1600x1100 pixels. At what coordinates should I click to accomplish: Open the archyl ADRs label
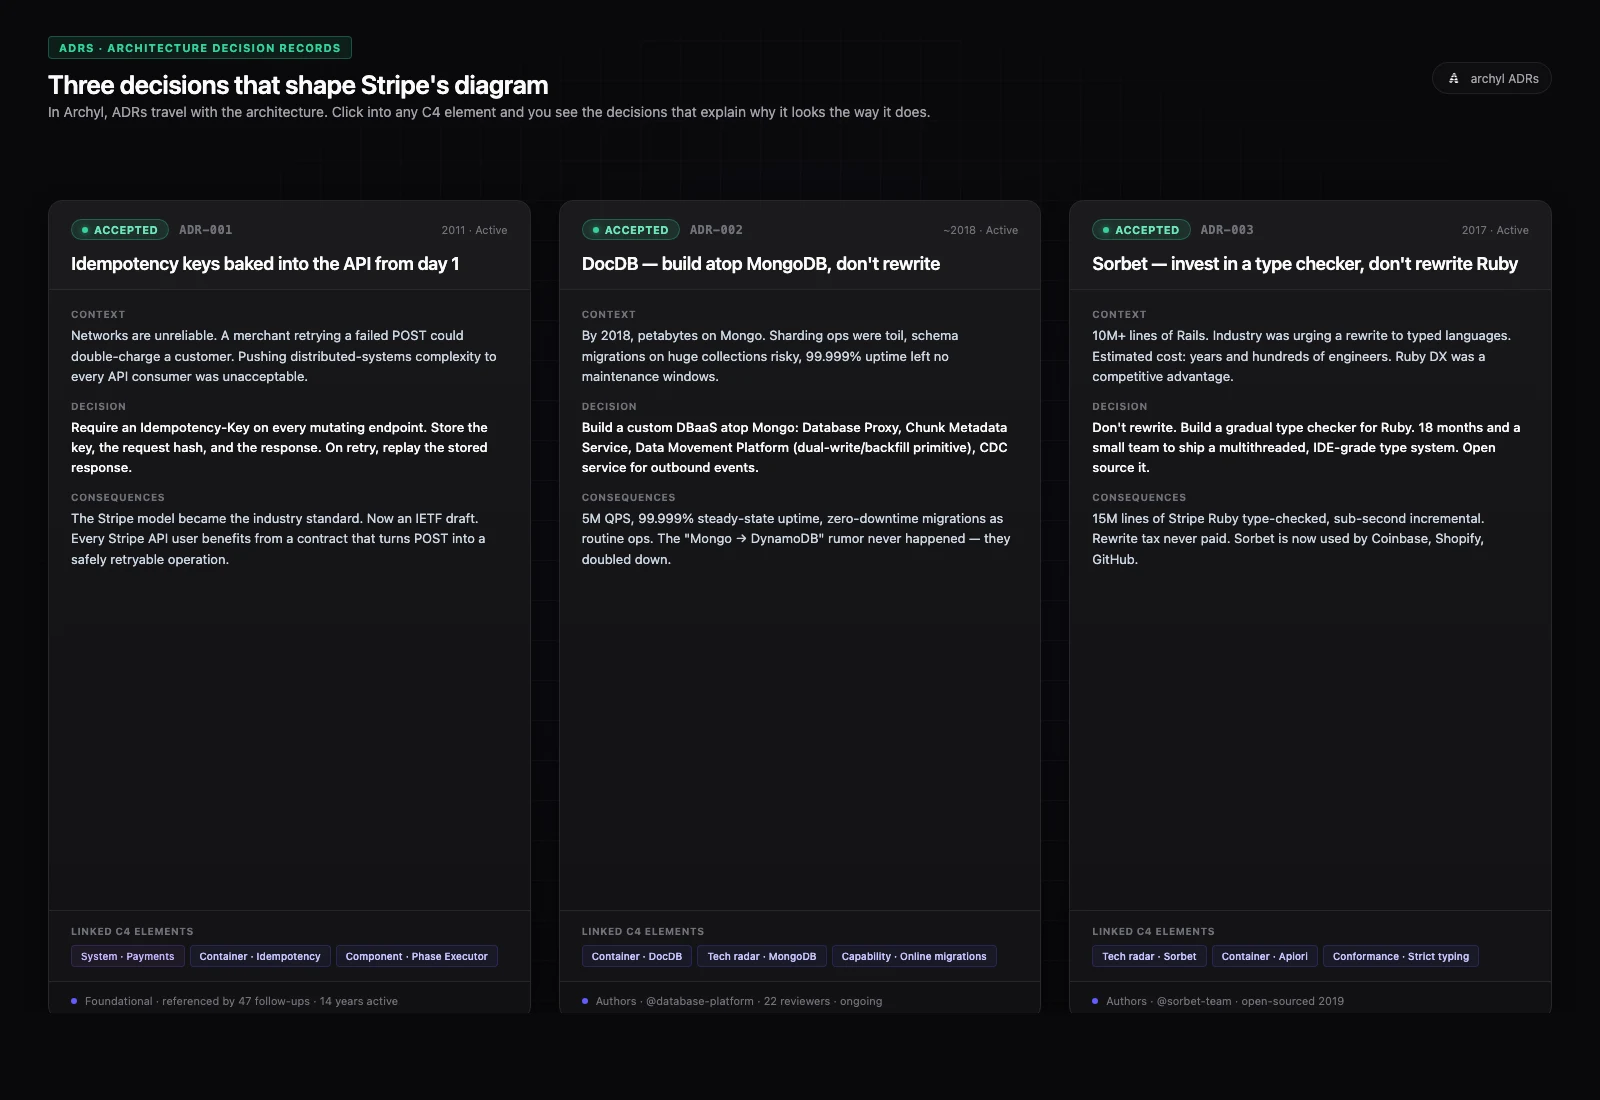[1504, 78]
